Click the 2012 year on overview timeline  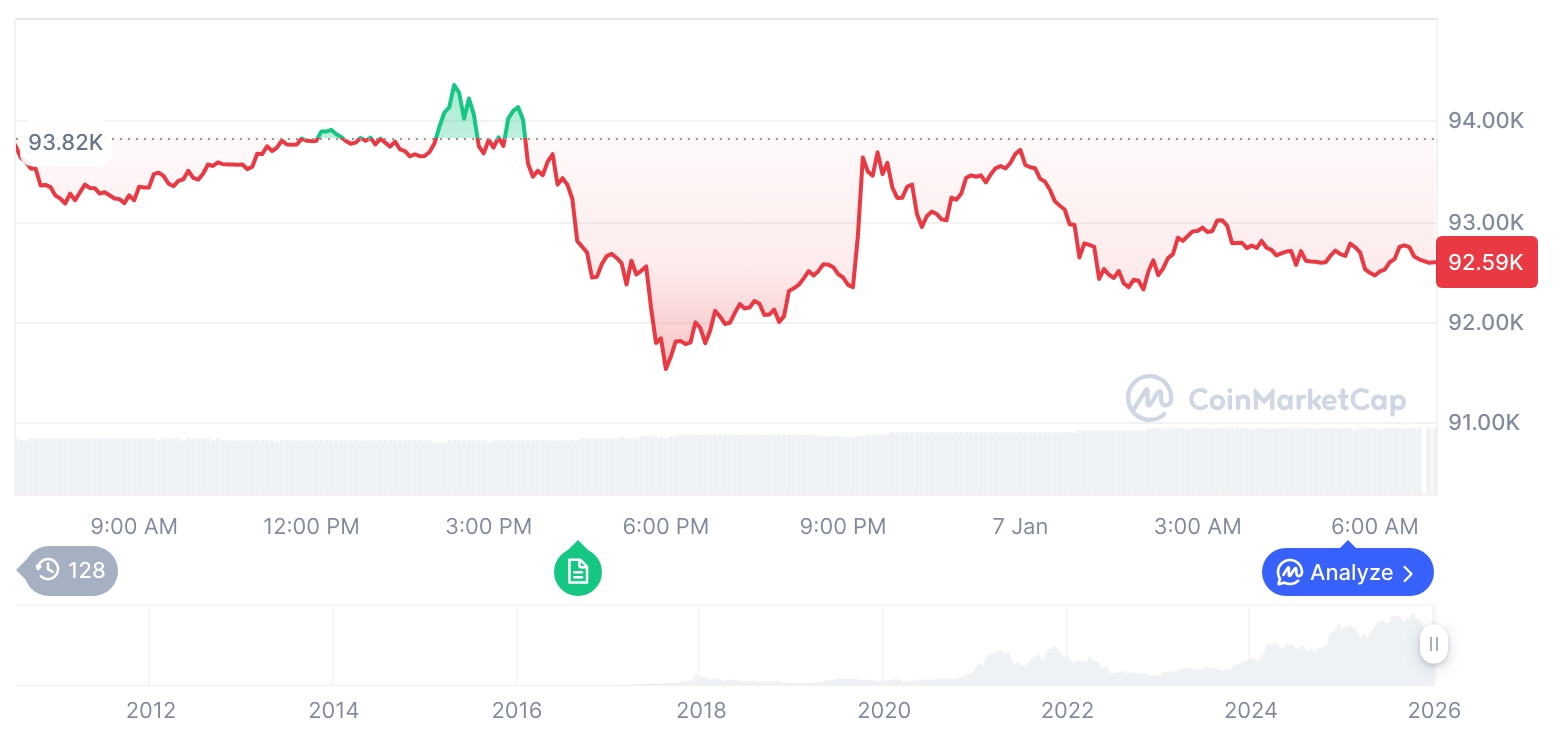[x=151, y=711]
